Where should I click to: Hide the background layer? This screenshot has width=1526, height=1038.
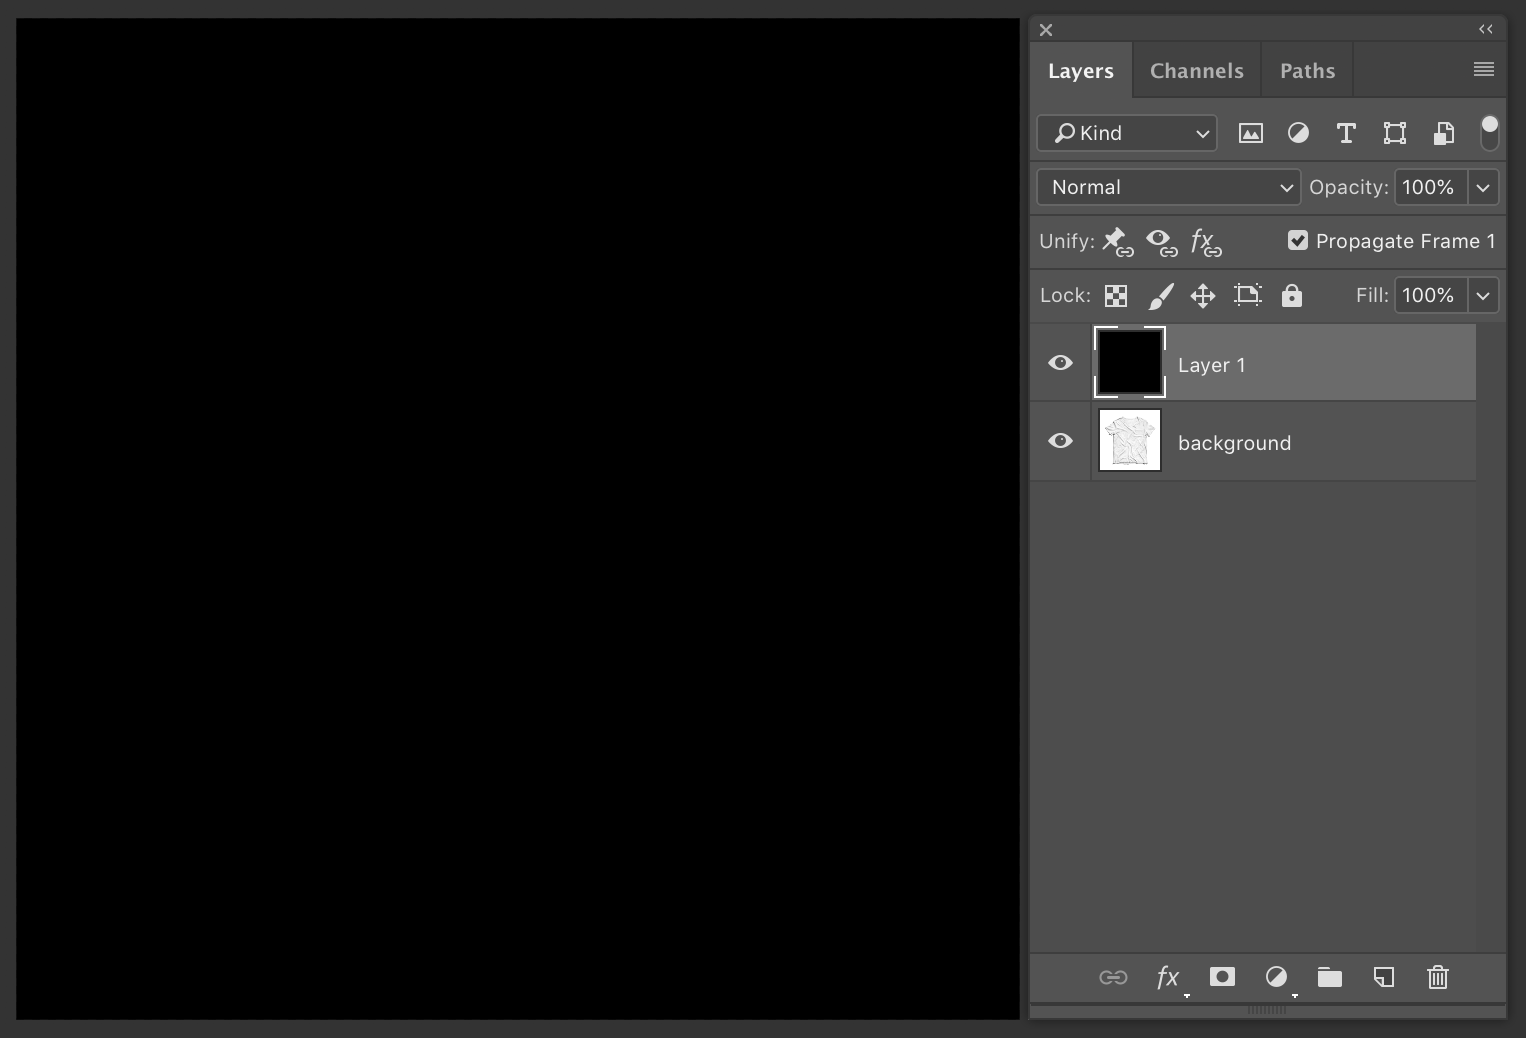1059,441
